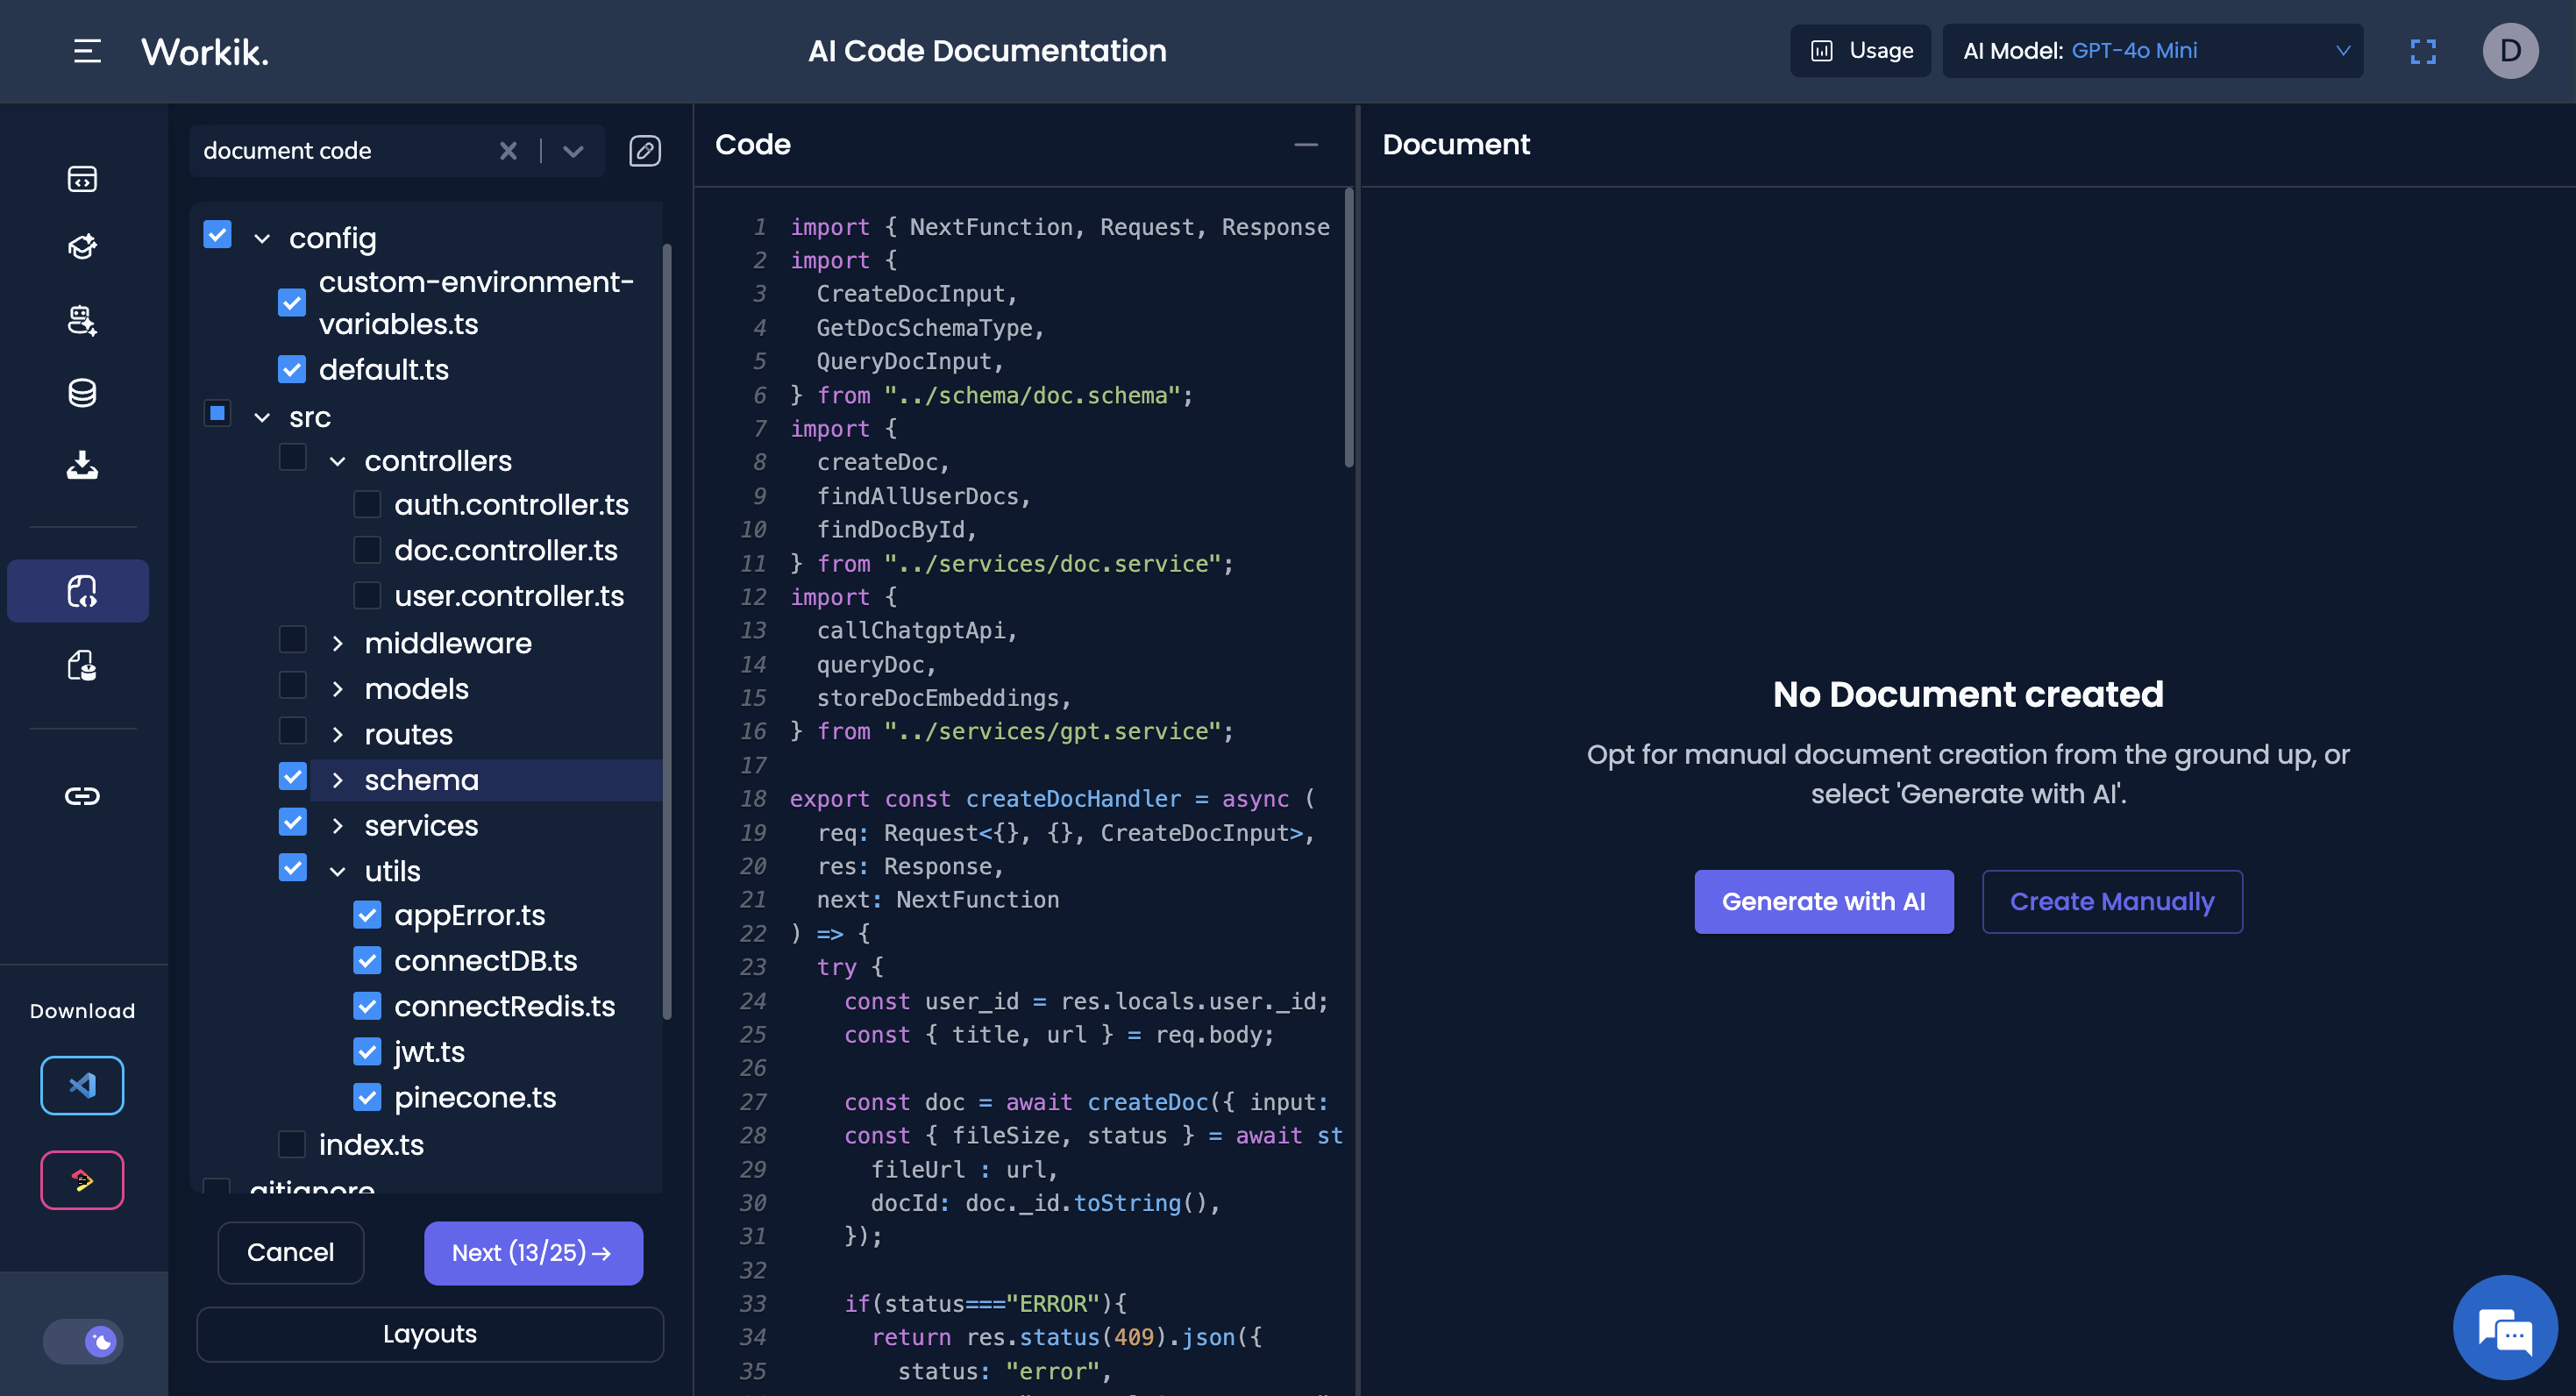Open the AI data generator sidebar icon
This screenshot has height=1396, width=2576.
coord(82,320)
